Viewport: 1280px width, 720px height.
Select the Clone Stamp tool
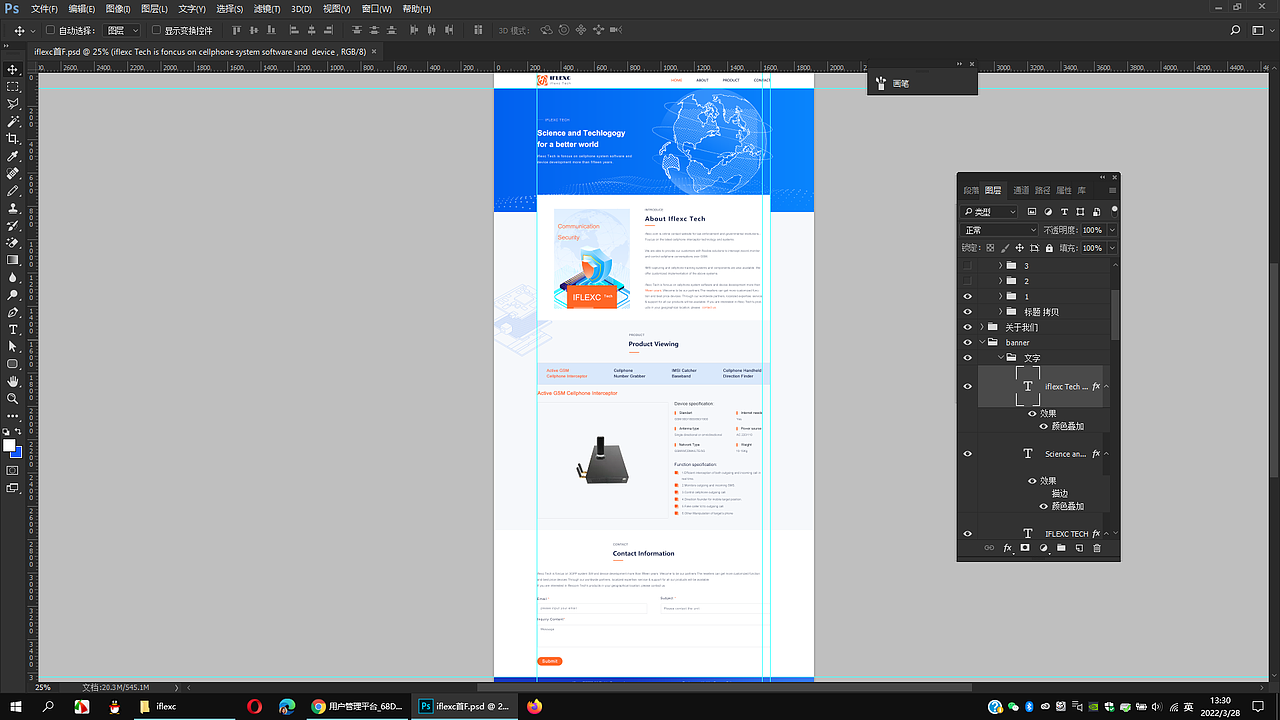[13, 208]
